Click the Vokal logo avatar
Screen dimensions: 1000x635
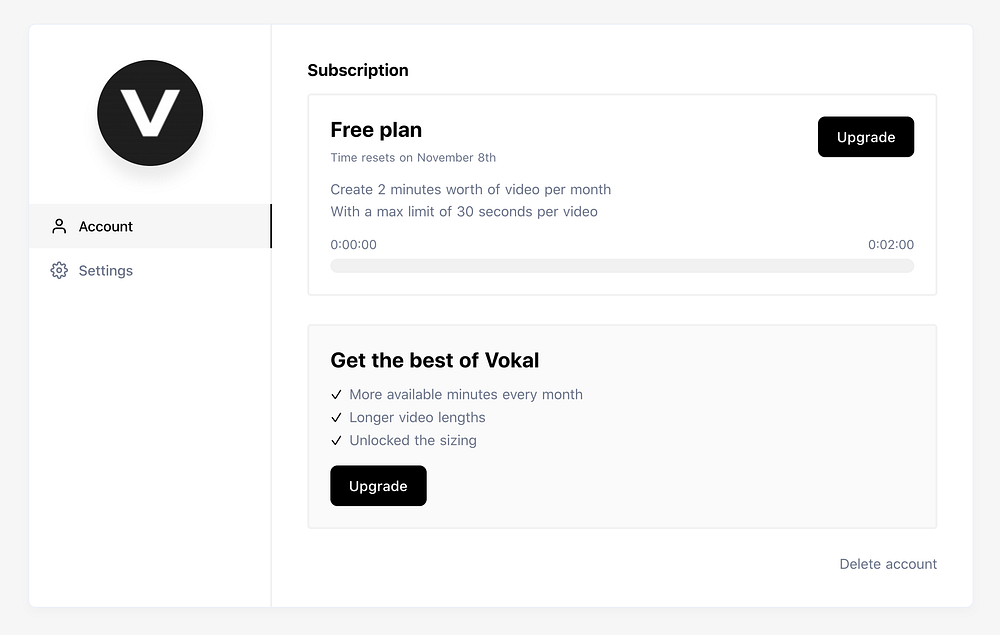150,113
